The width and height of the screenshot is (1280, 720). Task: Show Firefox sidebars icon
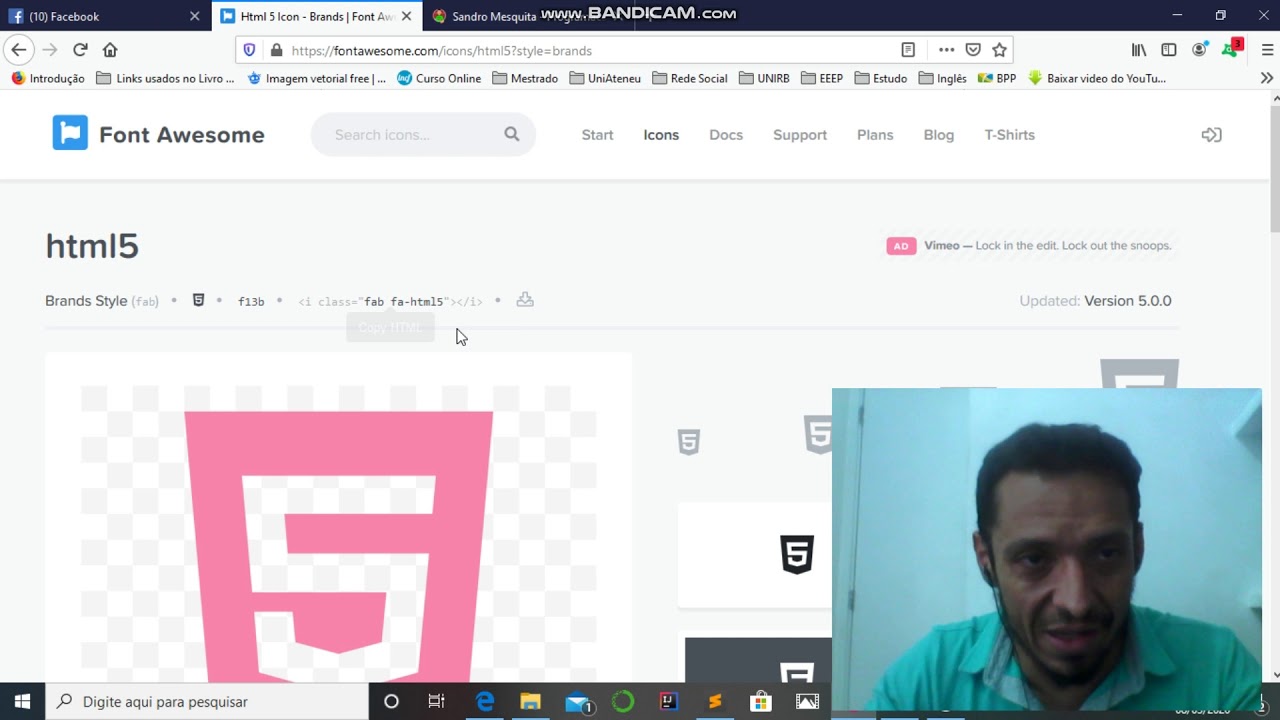(1168, 50)
